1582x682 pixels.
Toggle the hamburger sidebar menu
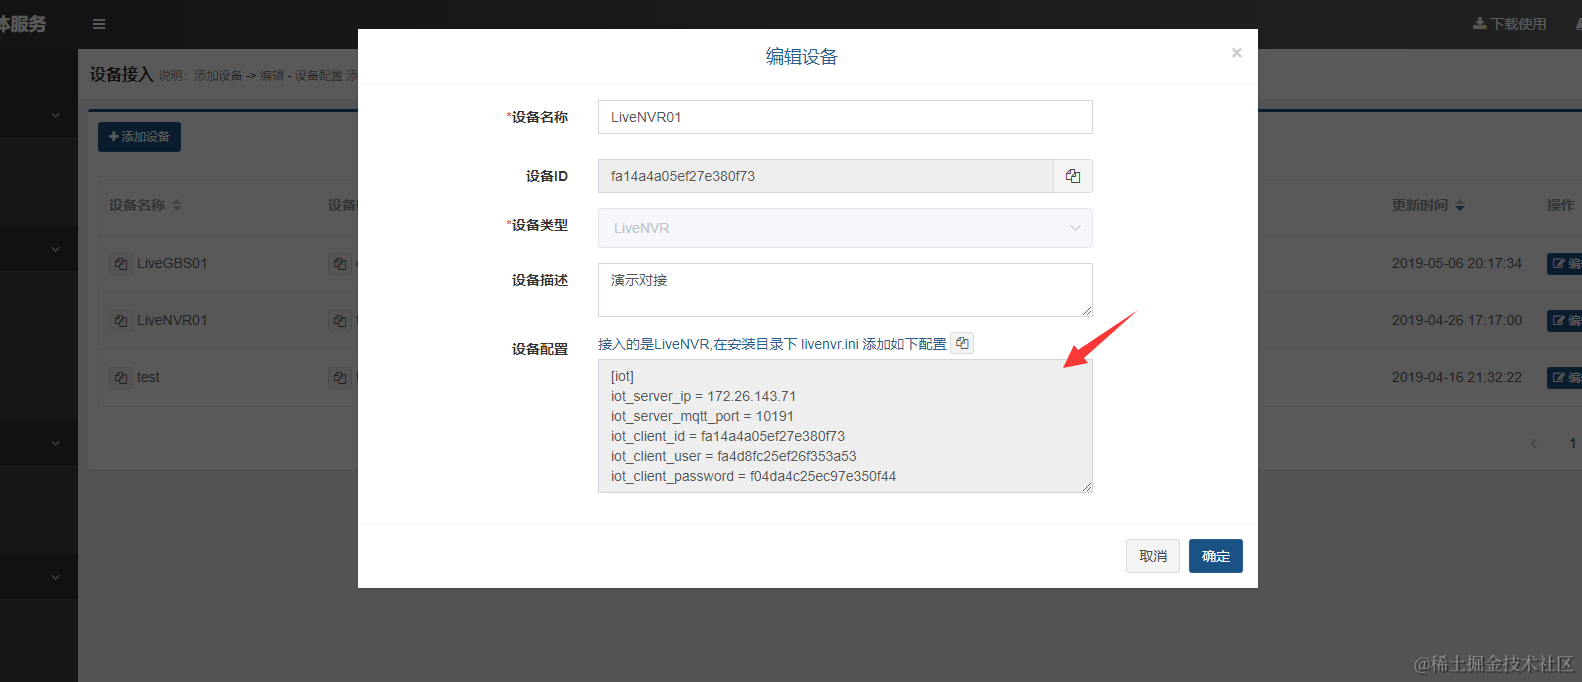99,24
